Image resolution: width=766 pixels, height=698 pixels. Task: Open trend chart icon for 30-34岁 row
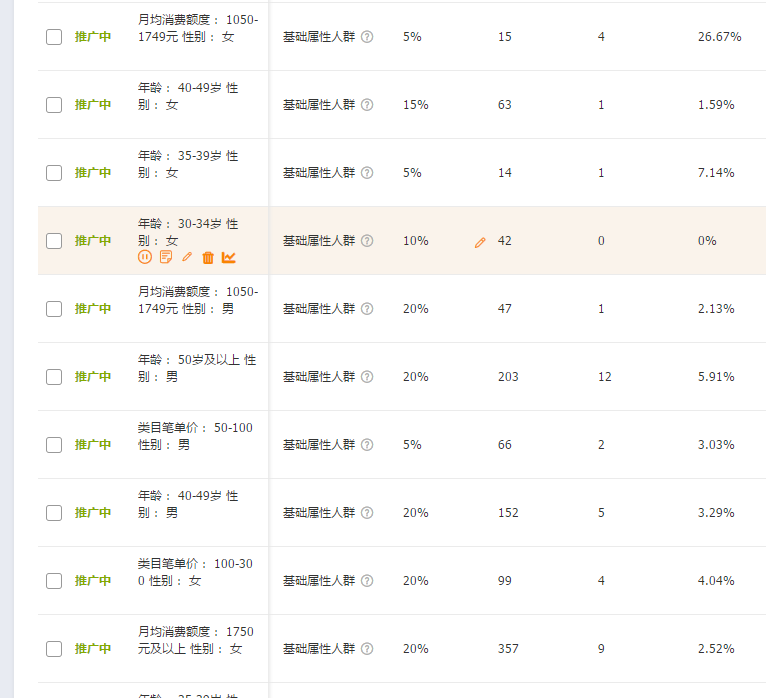tap(229, 257)
